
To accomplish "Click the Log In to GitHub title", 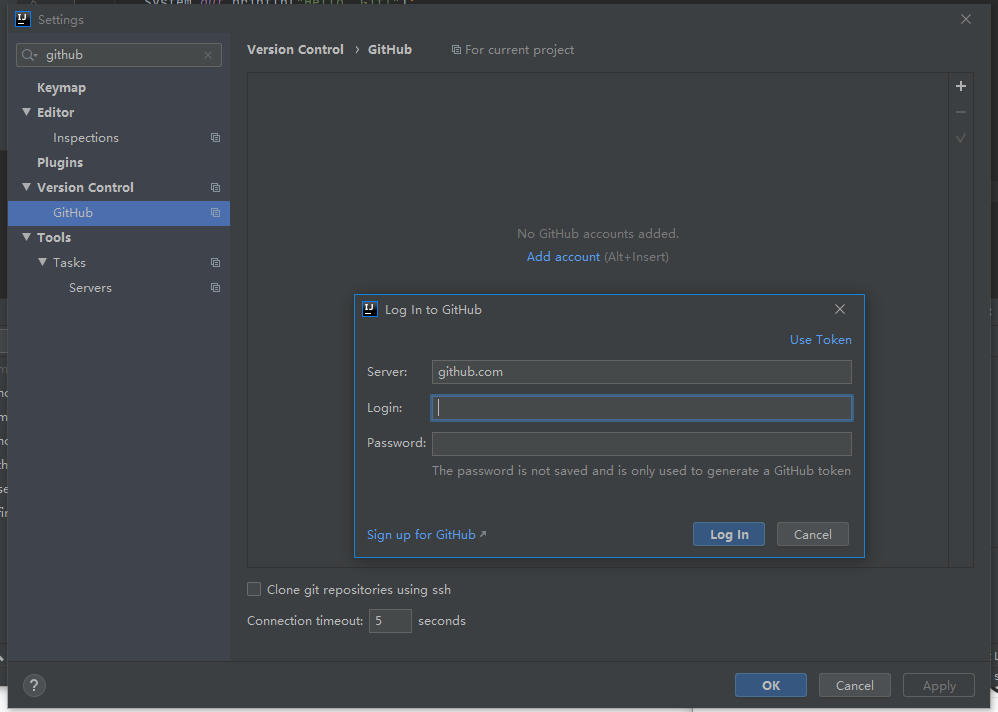I will tap(433, 310).
